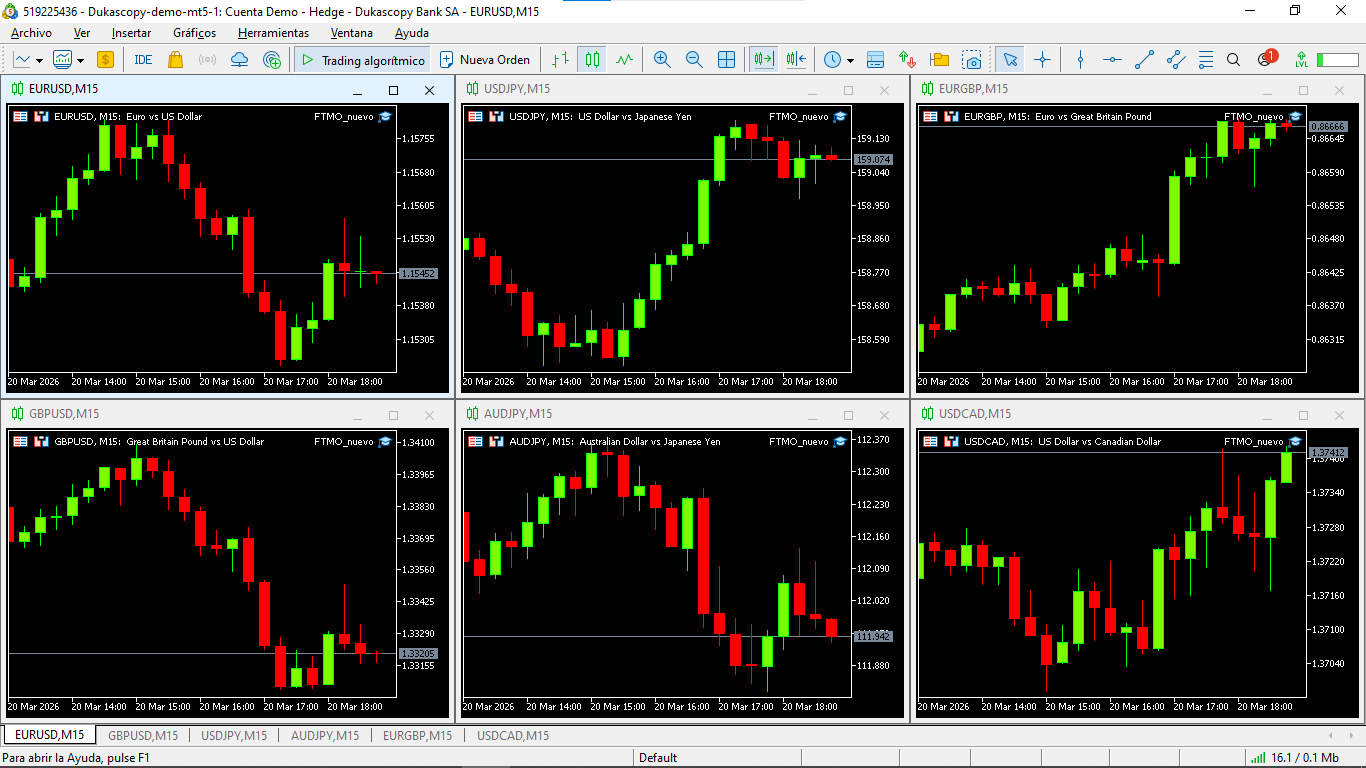Switch chart to candlestick view
Image resolution: width=1366 pixels, height=768 pixels.
coord(593,60)
